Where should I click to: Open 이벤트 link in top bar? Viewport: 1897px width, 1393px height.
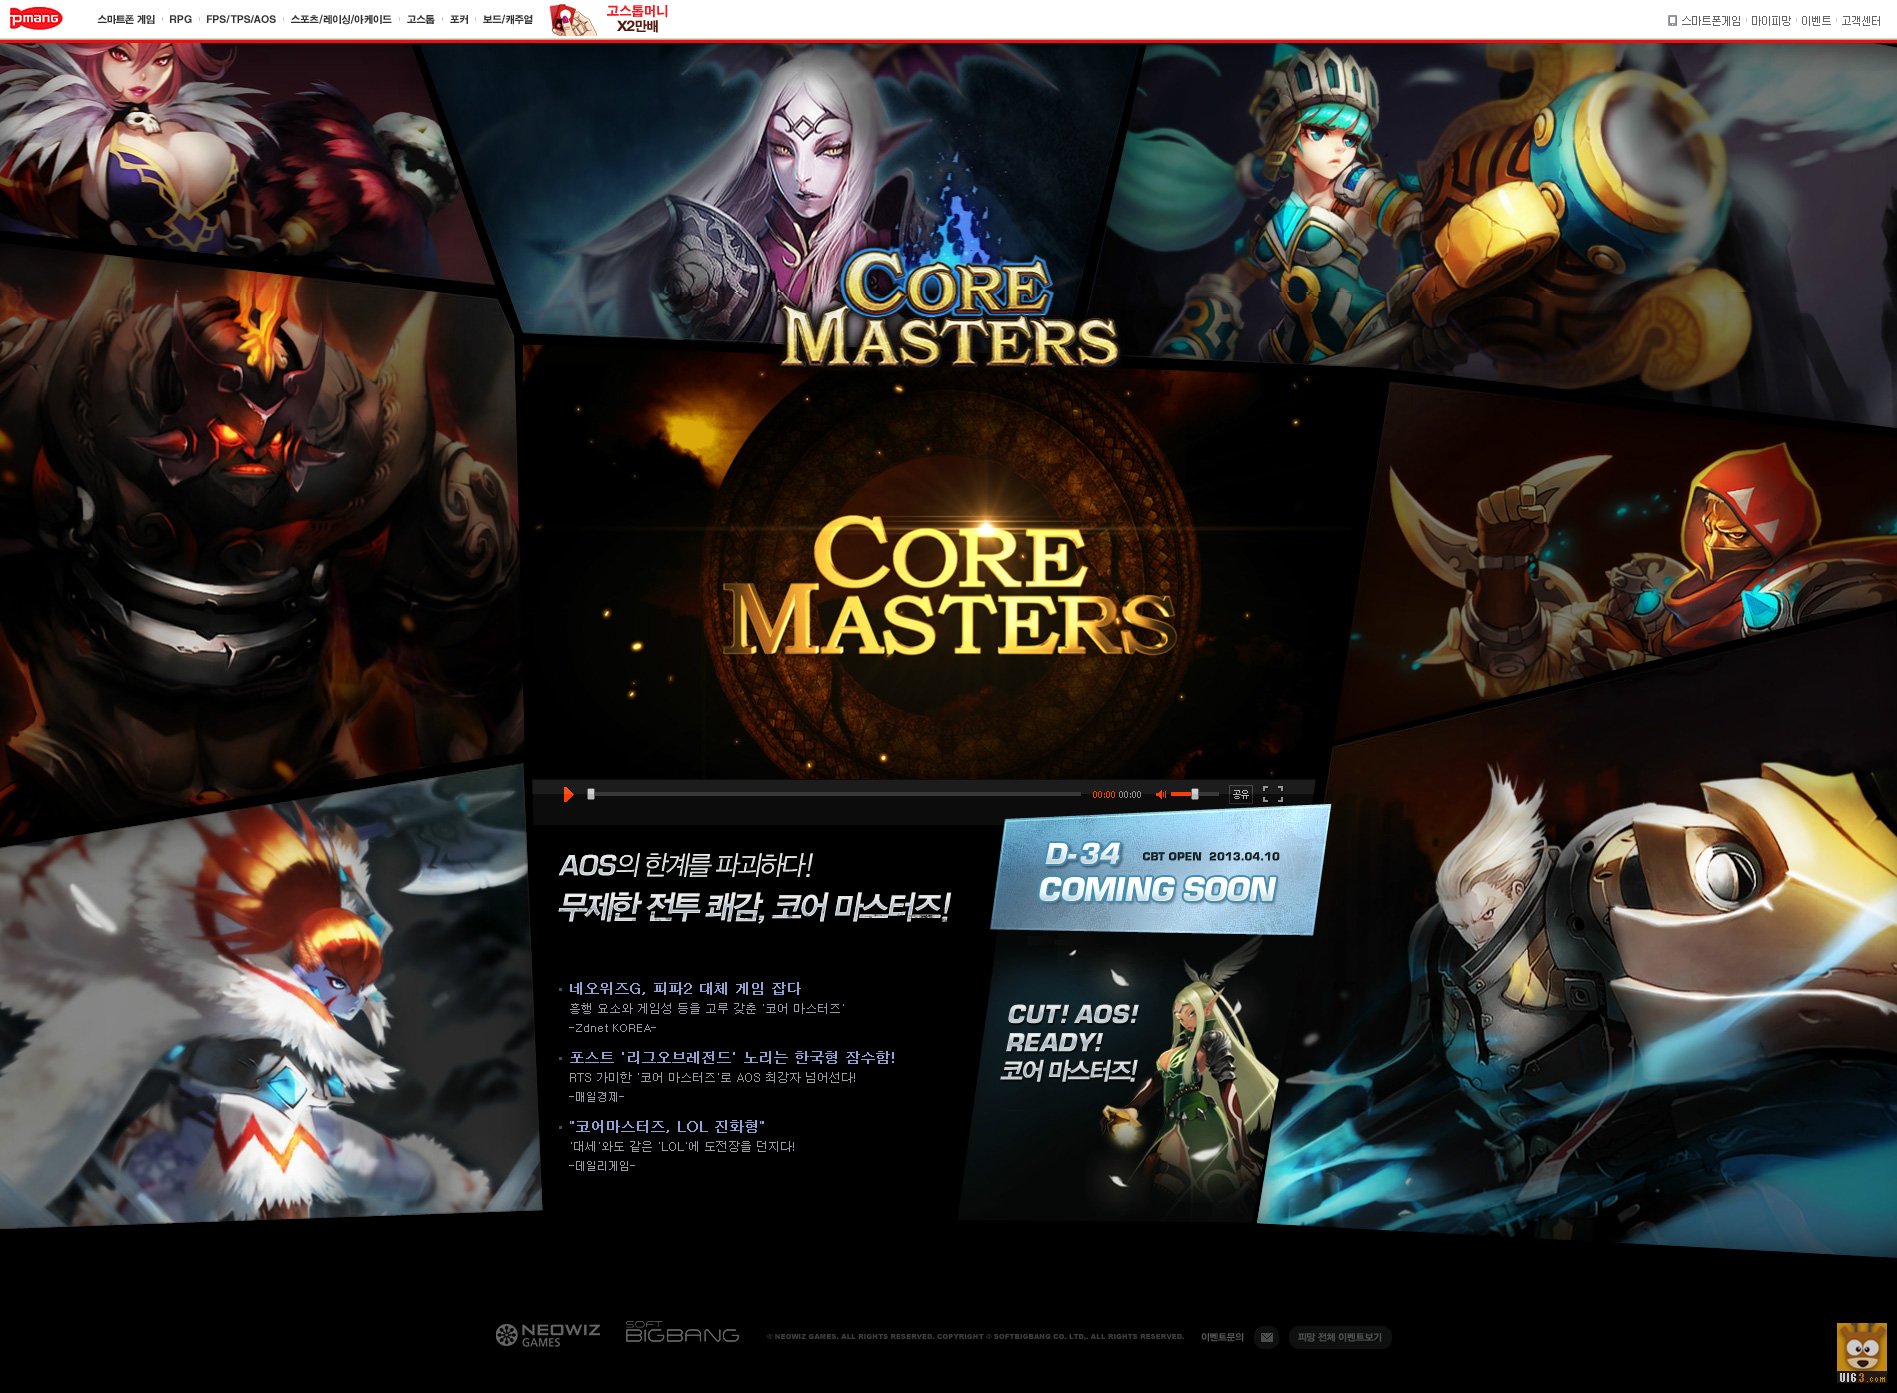pyautogui.click(x=1816, y=21)
